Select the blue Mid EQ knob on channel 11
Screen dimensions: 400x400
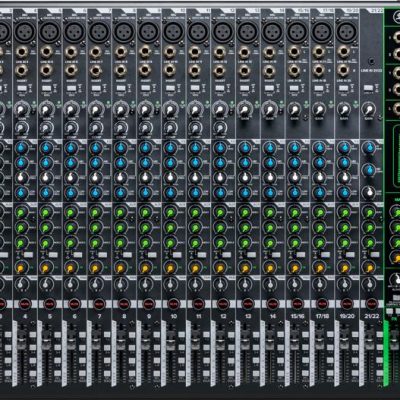pyautogui.click(x=195, y=163)
